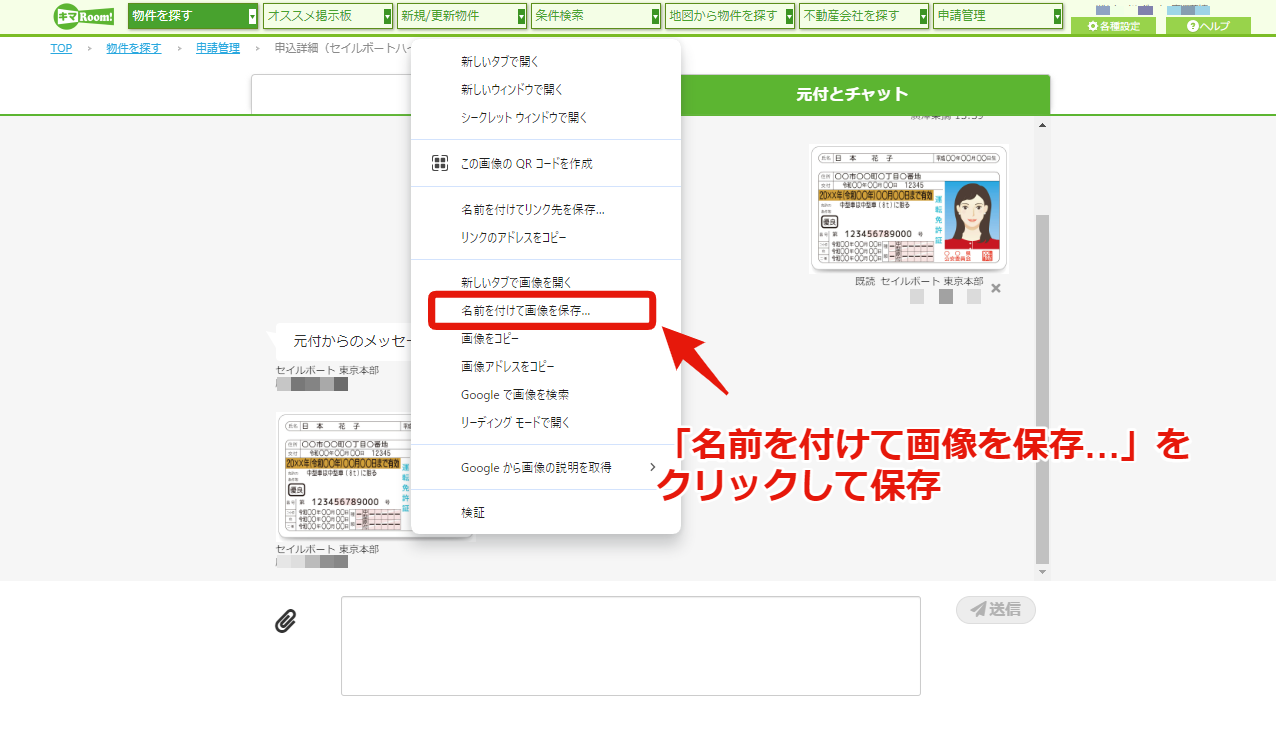Image resolution: width=1276 pixels, height=749 pixels.
Task: Click the キマRoom! logo
Action: click(x=85, y=16)
